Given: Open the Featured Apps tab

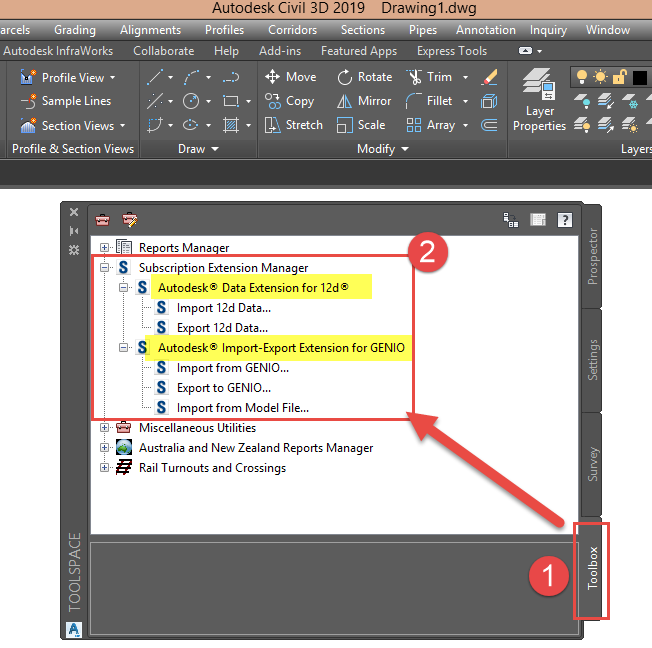Looking at the screenshot, I should (x=359, y=51).
